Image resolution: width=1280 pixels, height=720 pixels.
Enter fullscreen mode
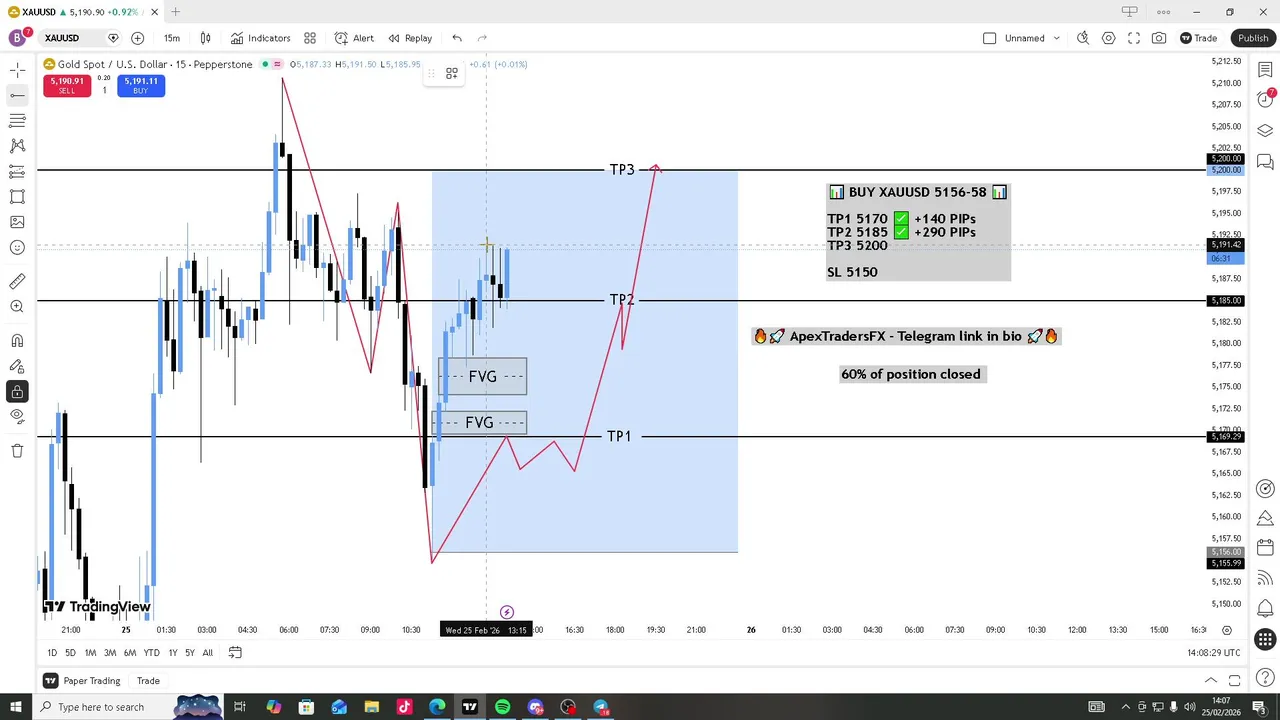click(x=1134, y=38)
